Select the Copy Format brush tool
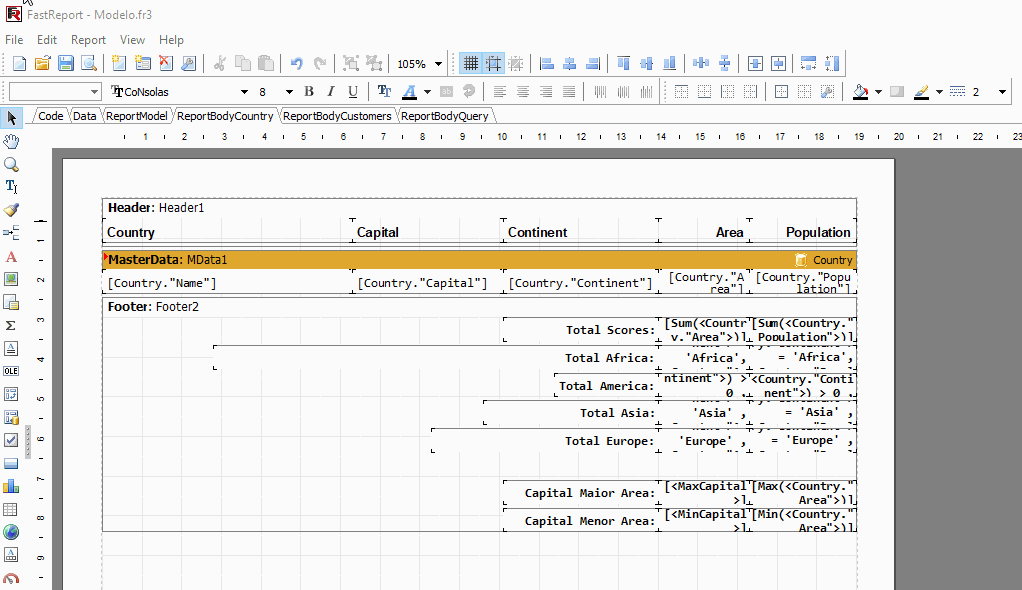Viewport: 1022px width, 590px height. (11, 210)
